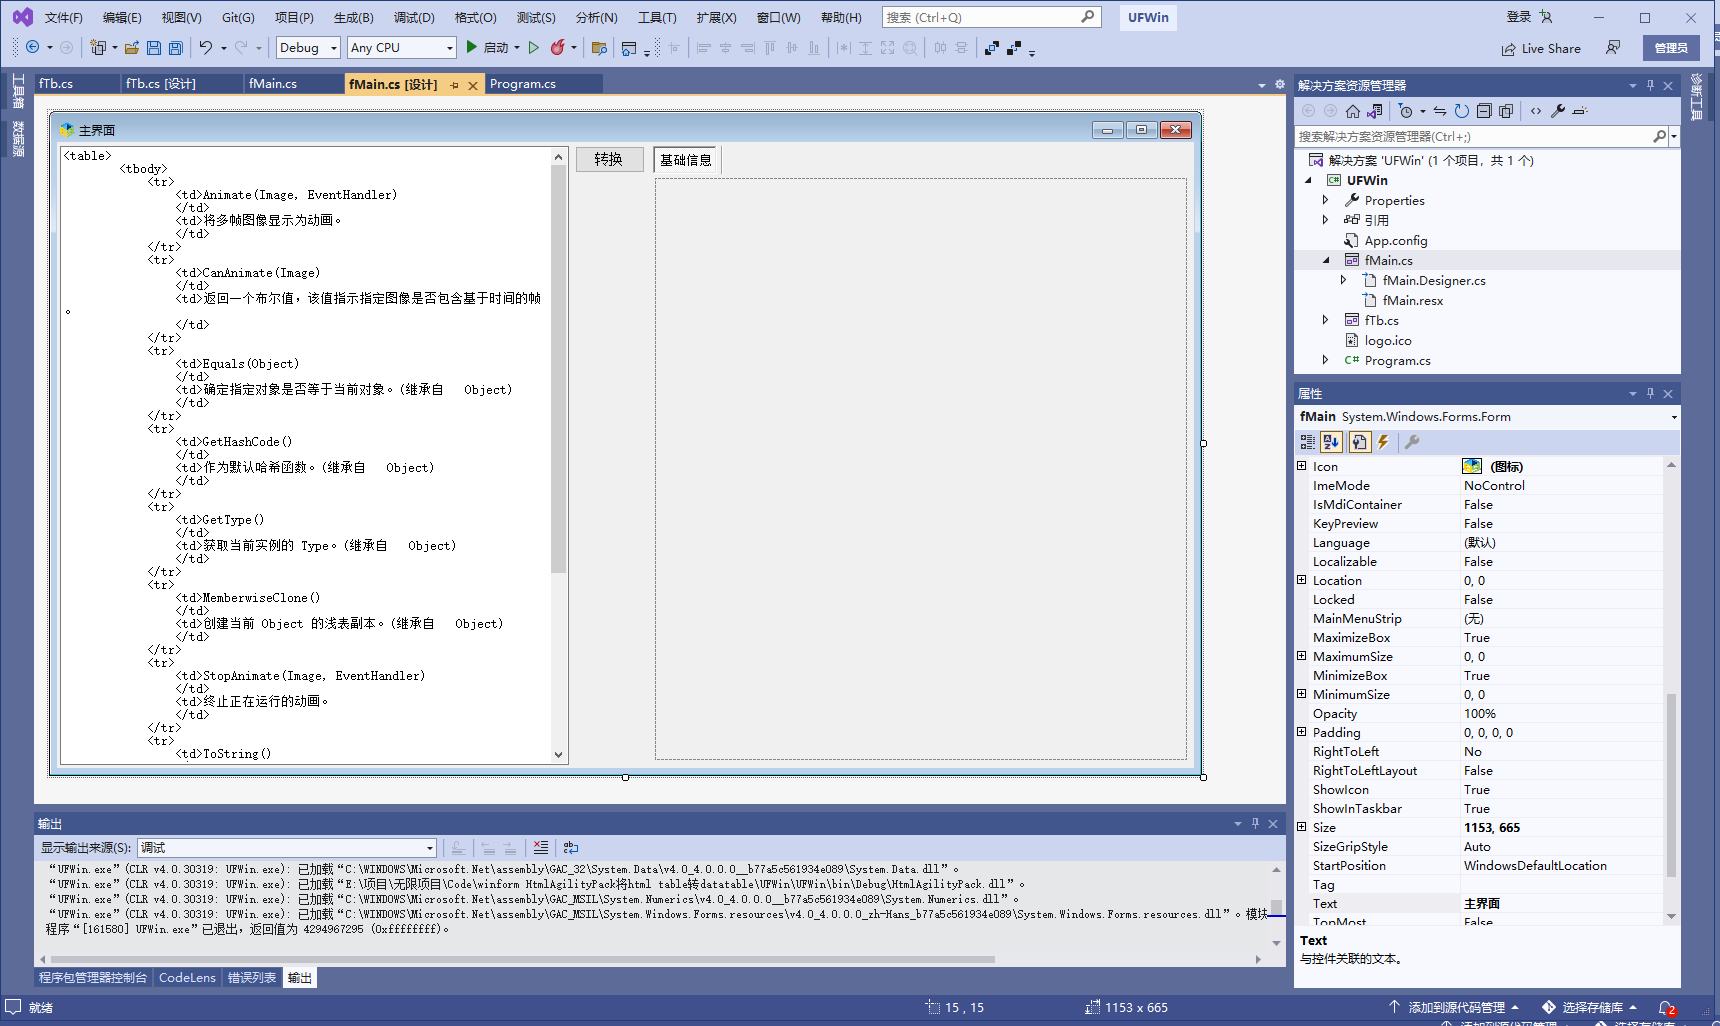Toggle word wrap in Output panel
Image resolution: width=1720 pixels, height=1026 pixels.
[571, 847]
